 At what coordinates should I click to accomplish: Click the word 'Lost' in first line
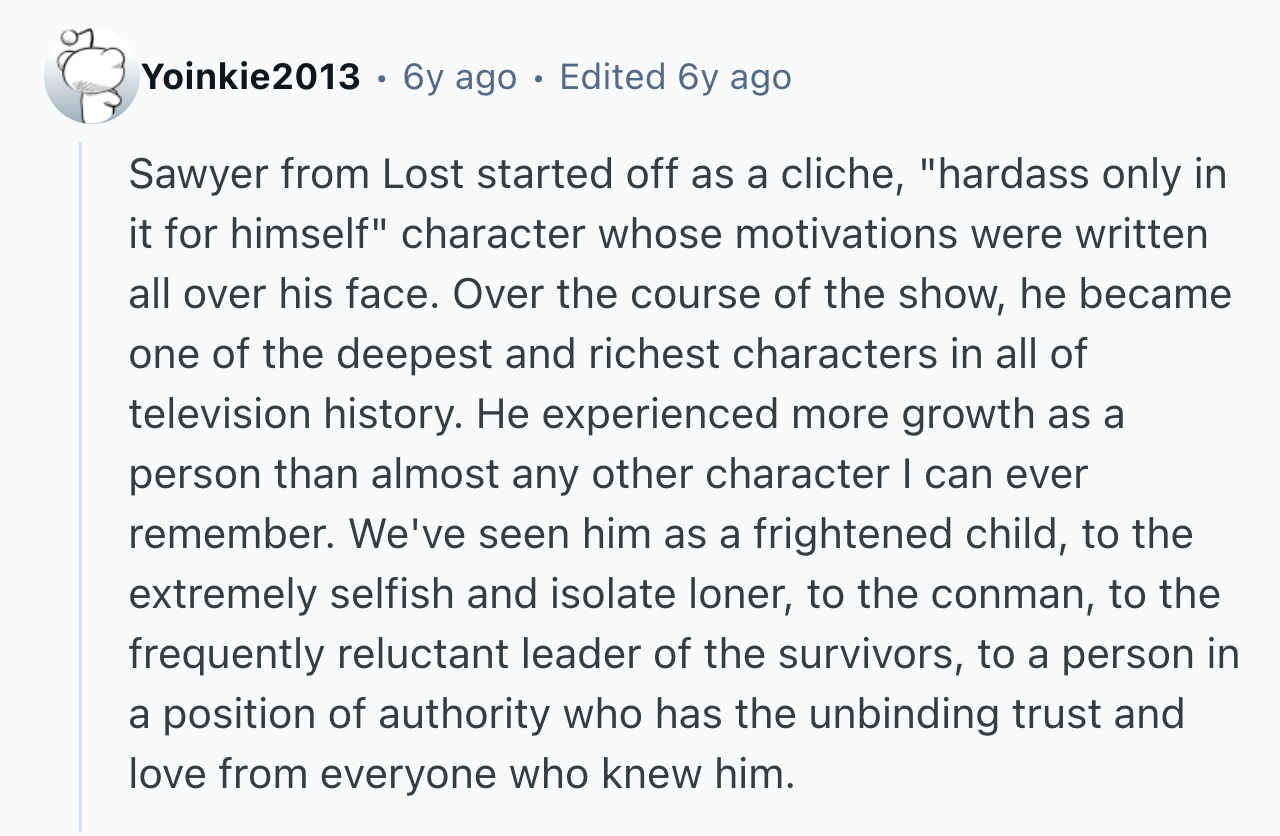[424, 174]
